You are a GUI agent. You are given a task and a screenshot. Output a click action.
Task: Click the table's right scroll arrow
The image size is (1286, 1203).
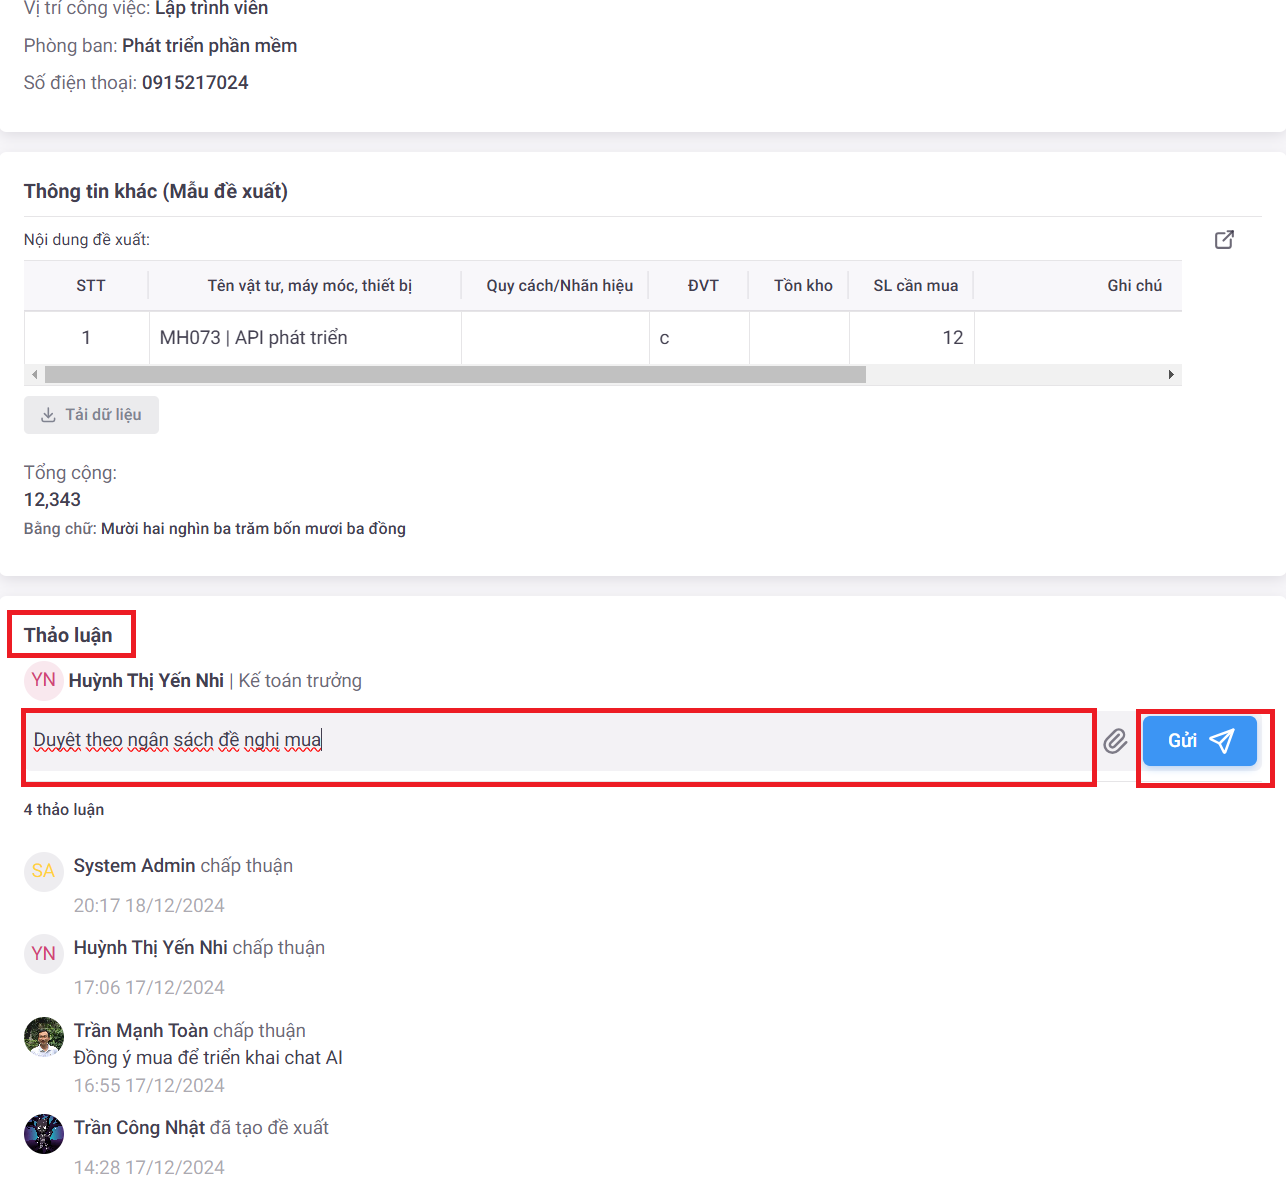[1171, 375]
